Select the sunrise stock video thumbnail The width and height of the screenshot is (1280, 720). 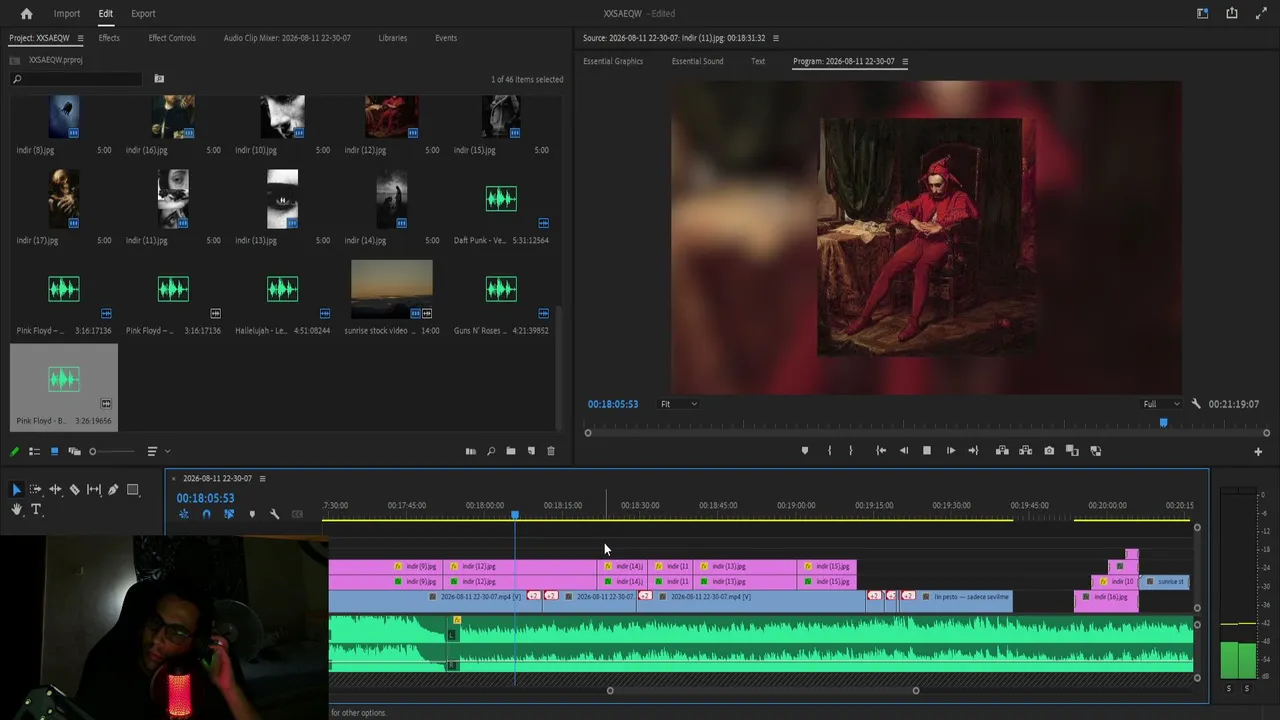click(x=392, y=289)
